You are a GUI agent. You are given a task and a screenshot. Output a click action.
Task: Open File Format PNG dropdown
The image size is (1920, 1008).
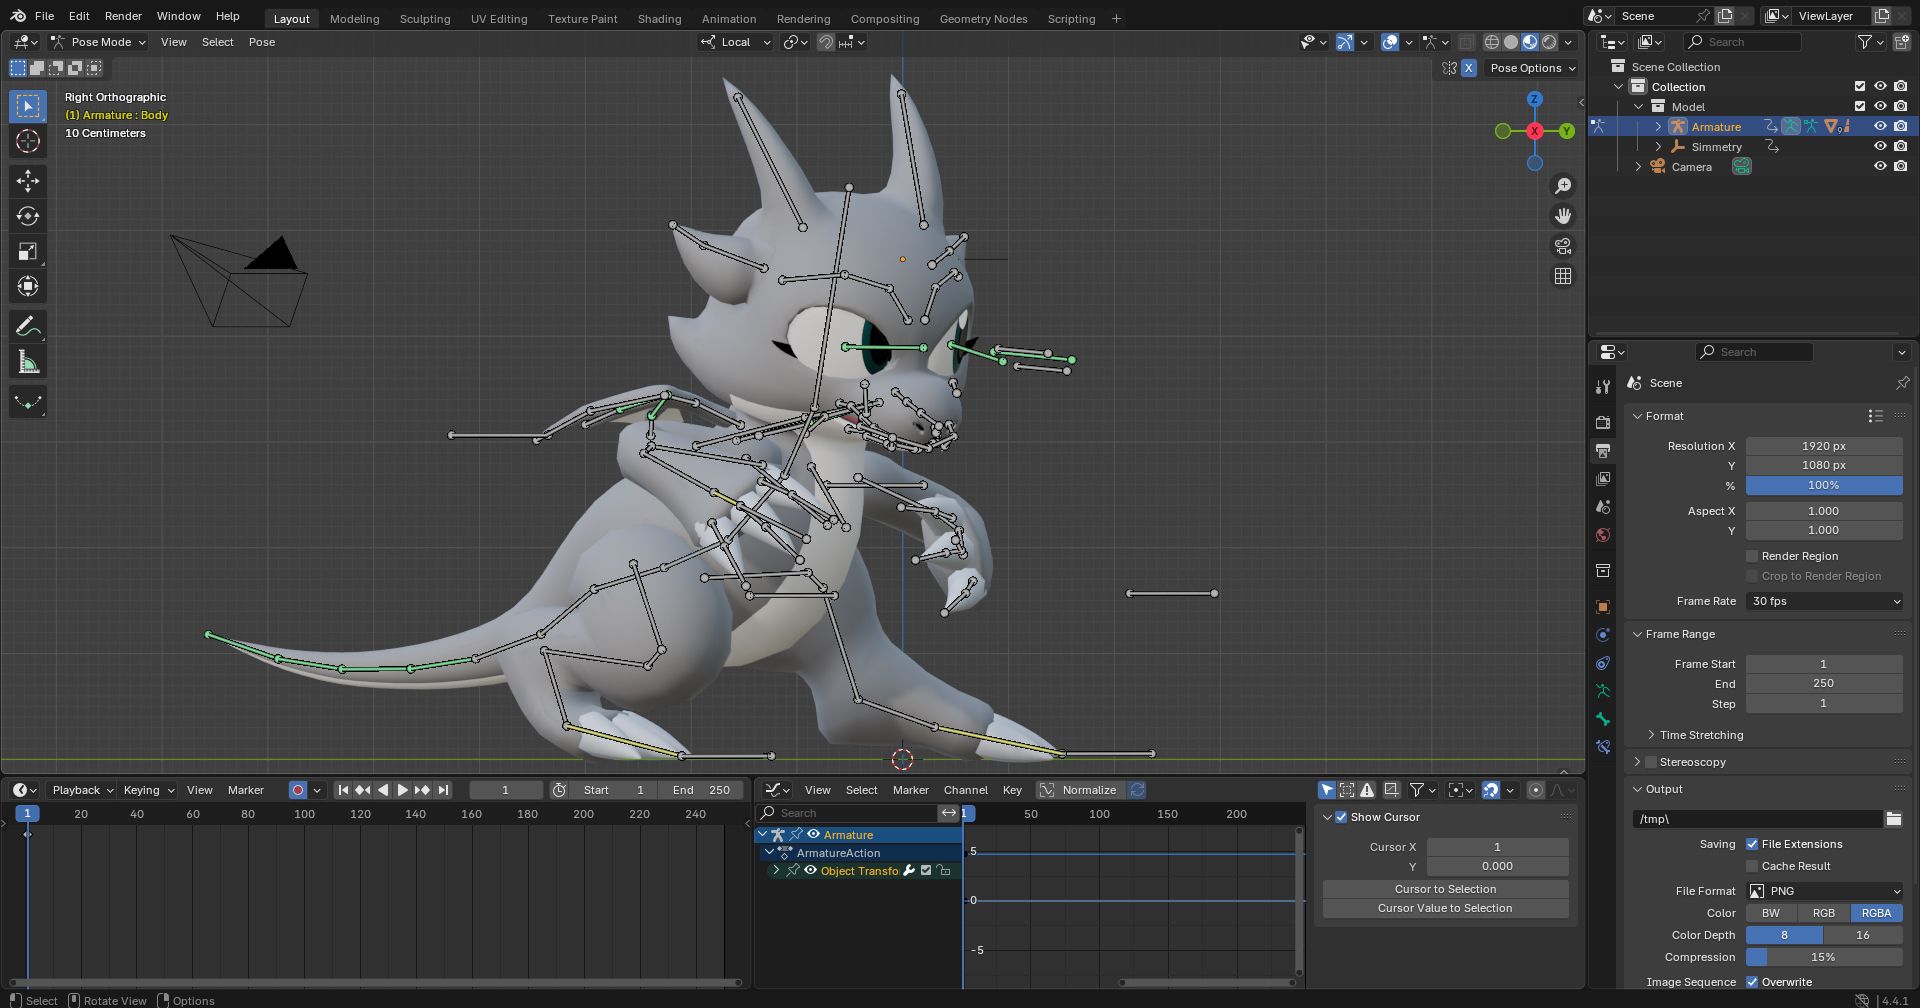coord(1824,891)
